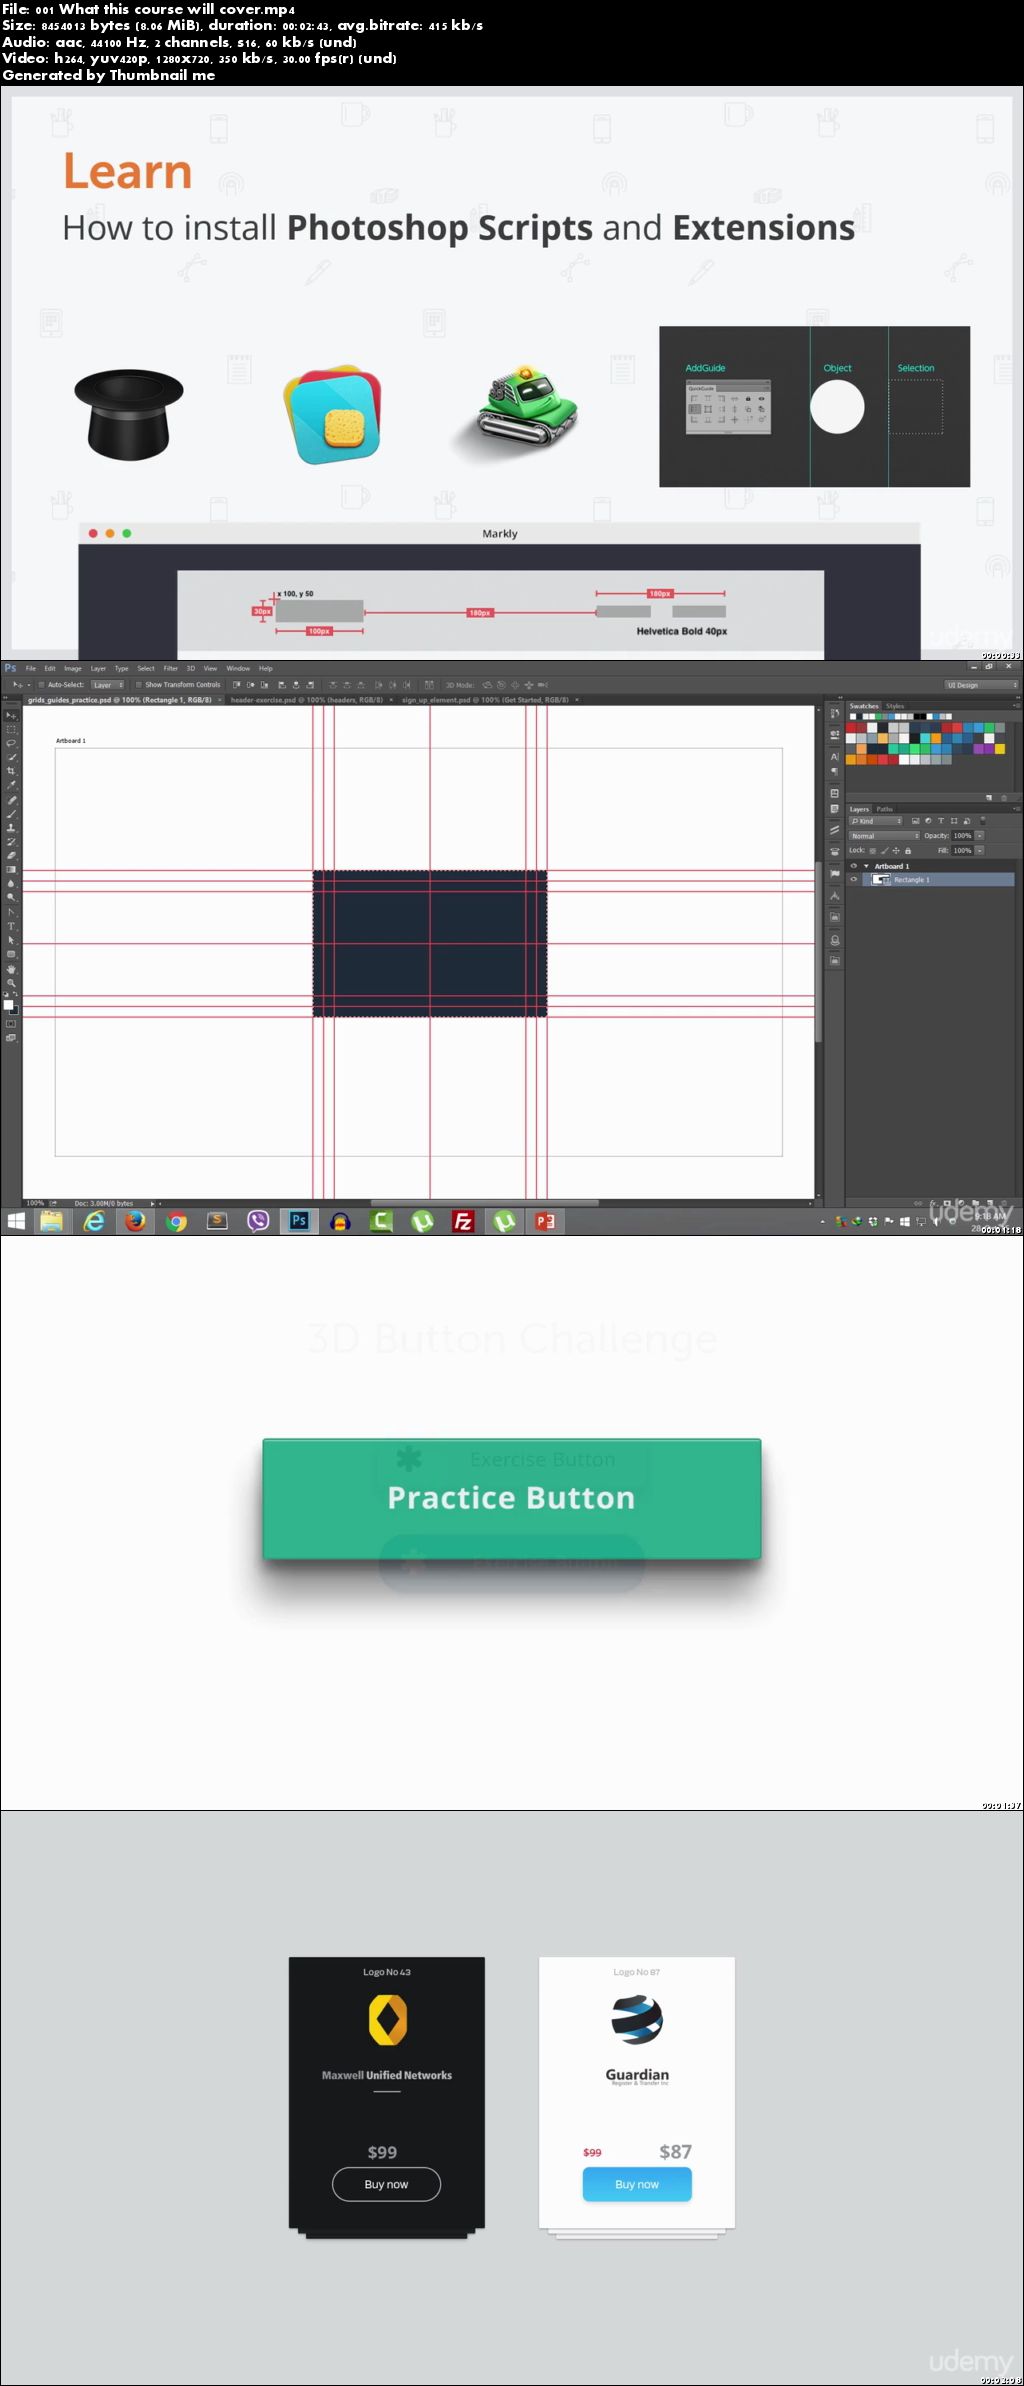Select the Type tool in toolbar
Viewport: 1024px width, 2386px height.
pyautogui.click(x=11, y=926)
